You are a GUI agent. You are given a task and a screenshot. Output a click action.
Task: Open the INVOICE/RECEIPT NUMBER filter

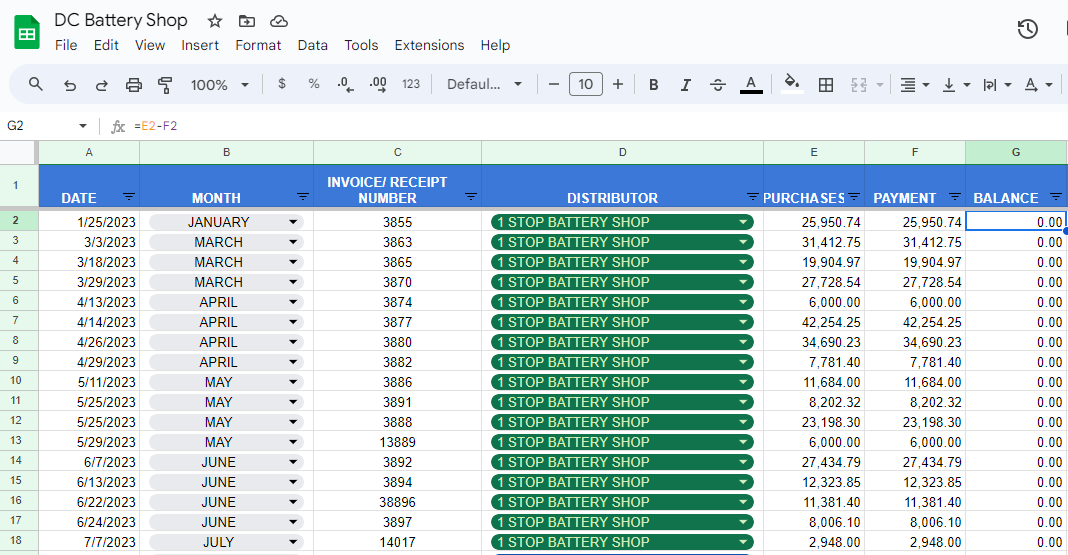click(x=471, y=197)
